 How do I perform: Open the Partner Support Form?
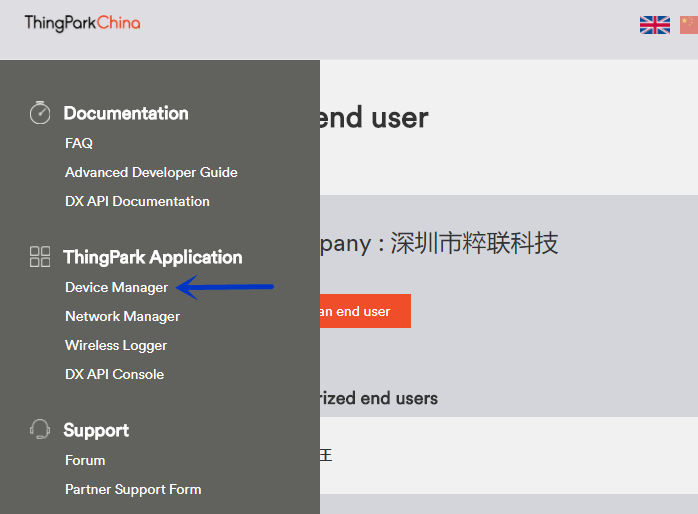click(x=133, y=490)
